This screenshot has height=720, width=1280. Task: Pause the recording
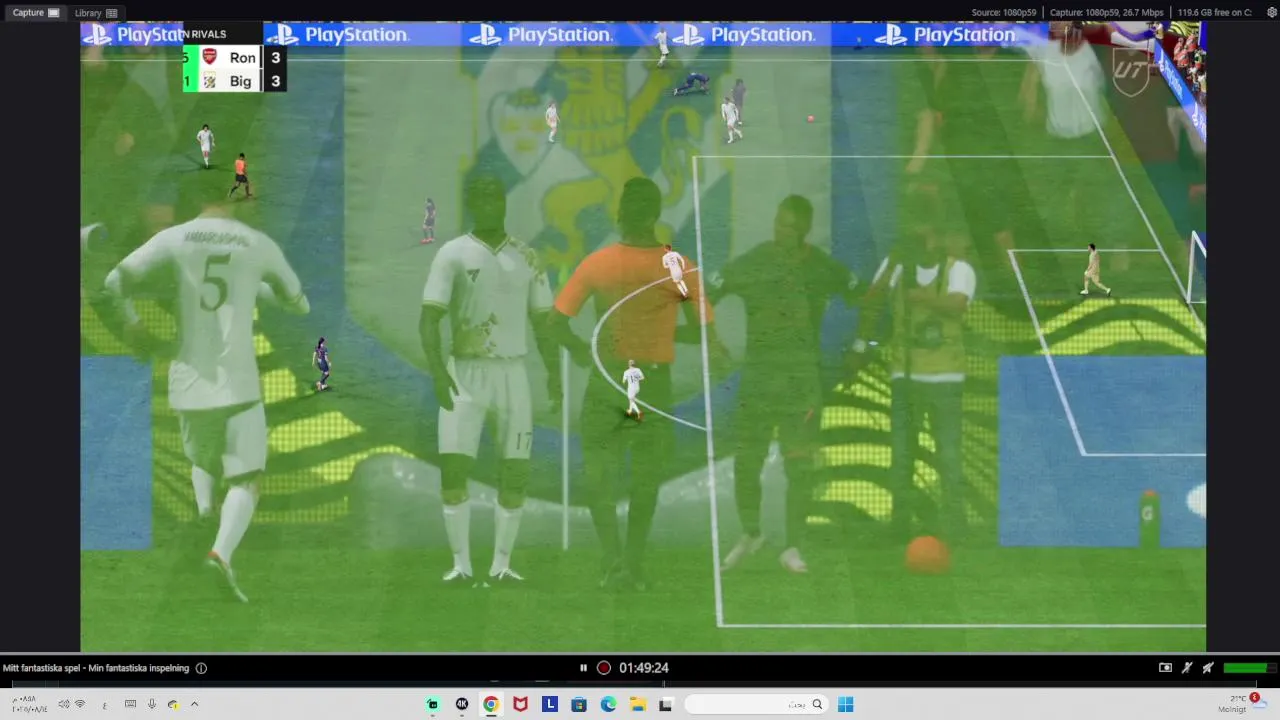tap(583, 668)
